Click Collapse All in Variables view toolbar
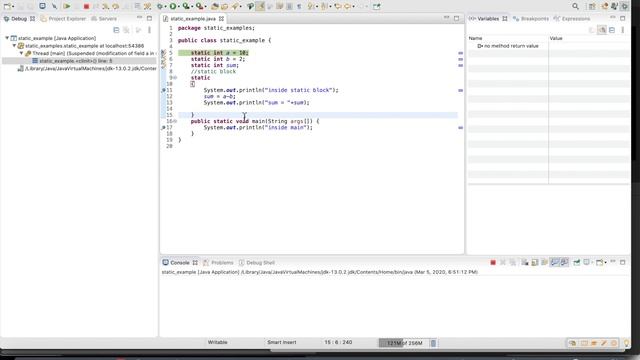The height and width of the screenshot is (360, 640). pyautogui.click(x=612, y=30)
